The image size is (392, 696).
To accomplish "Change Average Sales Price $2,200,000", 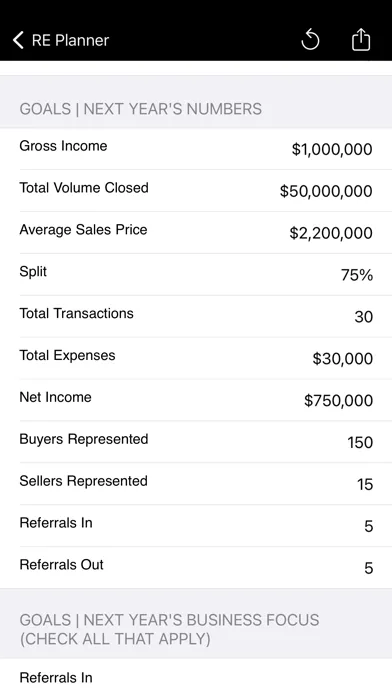I will (331, 233).
